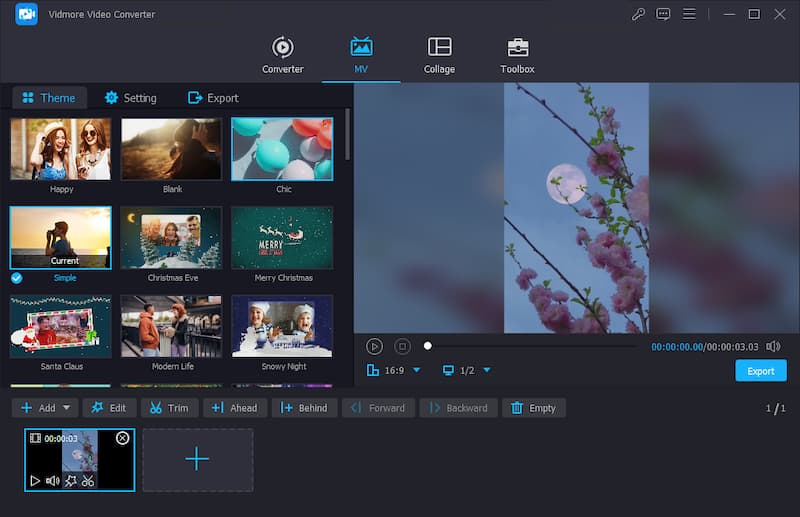Select the Theme tab
800x517 pixels.
click(49, 97)
